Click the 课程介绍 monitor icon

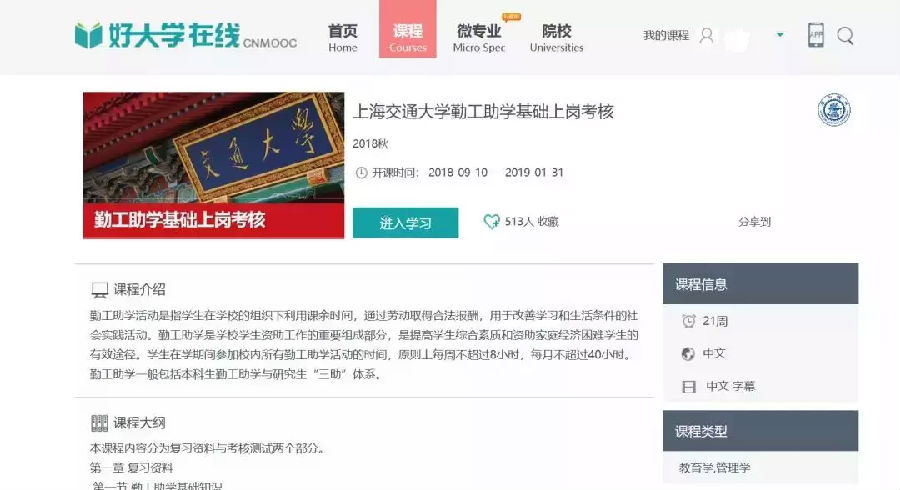(x=99, y=290)
